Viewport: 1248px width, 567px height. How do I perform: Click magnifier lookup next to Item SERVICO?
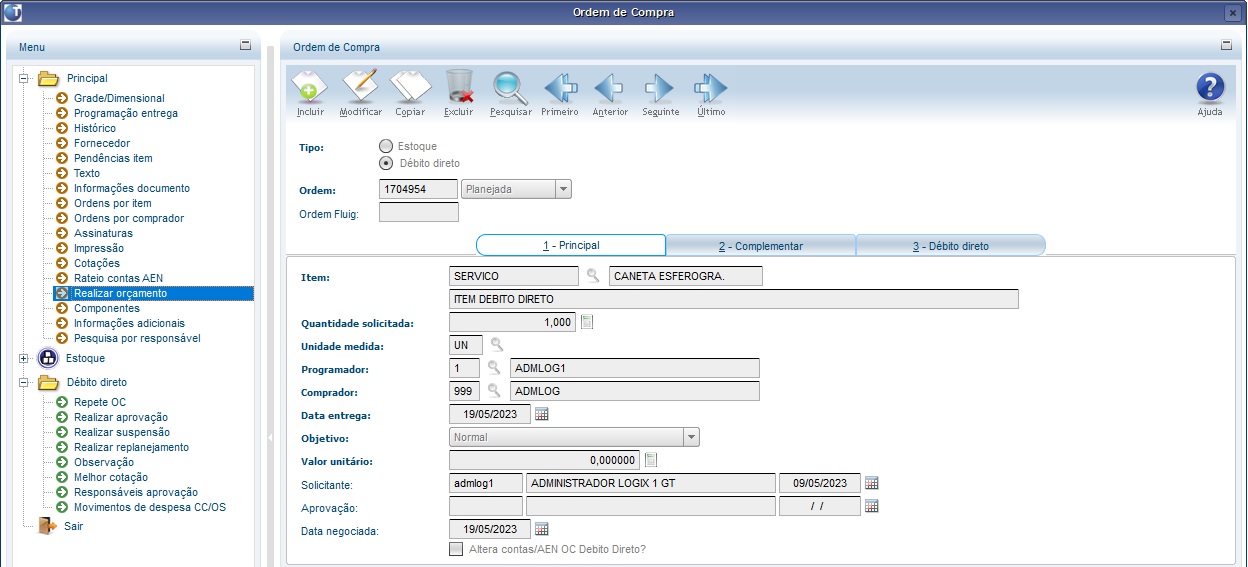pyautogui.click(x=593, y=276)
